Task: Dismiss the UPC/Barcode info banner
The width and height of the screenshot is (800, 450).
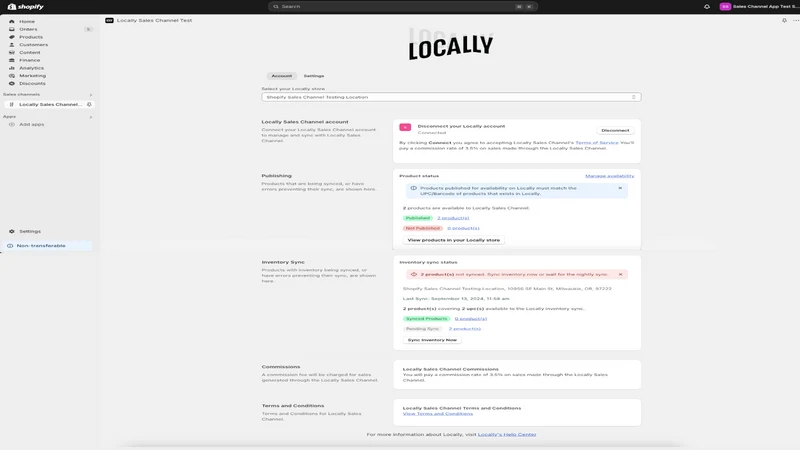Action: [620, 188]
